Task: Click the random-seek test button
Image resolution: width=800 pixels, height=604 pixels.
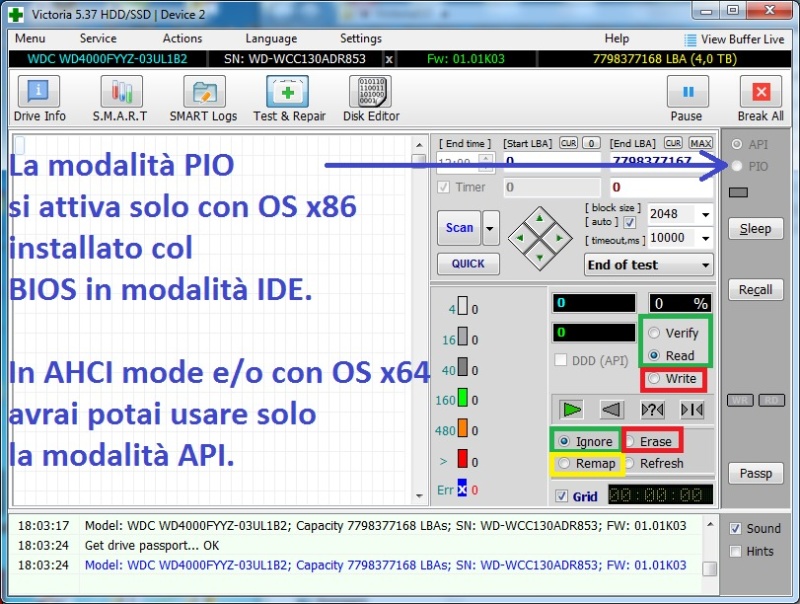Action: pyautogui.click(x=652, y=409)
